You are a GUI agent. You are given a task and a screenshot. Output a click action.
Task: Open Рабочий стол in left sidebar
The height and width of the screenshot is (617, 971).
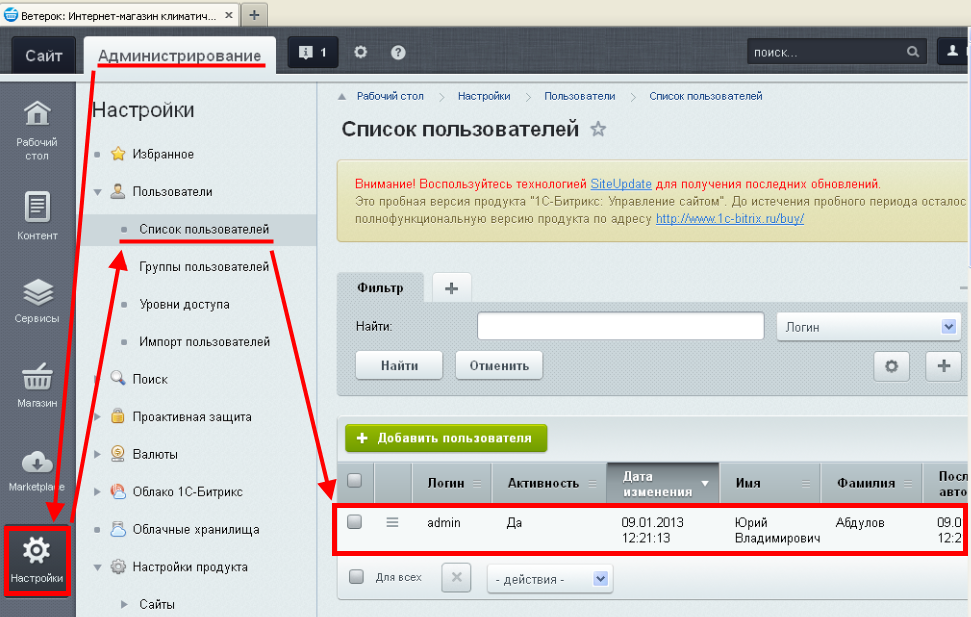click(x=37, y=130)
